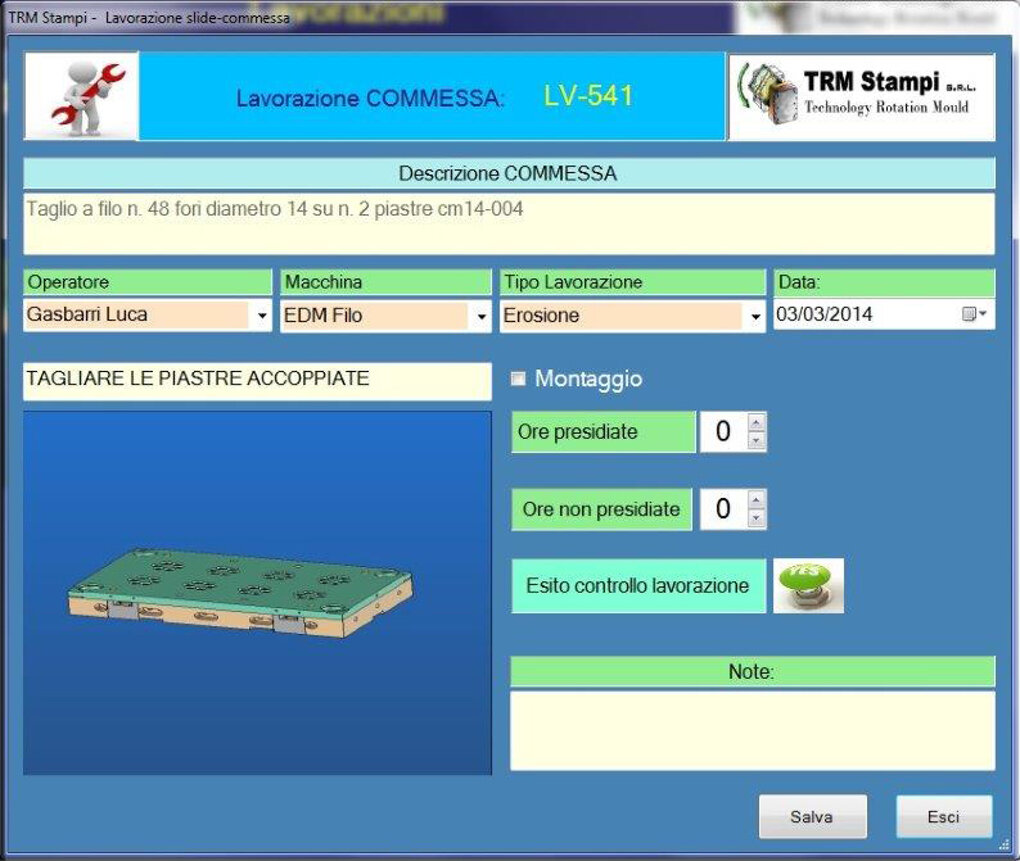This screenshot has height=861, width=1020.
Task: Click the green YES result button icon
Action: point(809,585)
